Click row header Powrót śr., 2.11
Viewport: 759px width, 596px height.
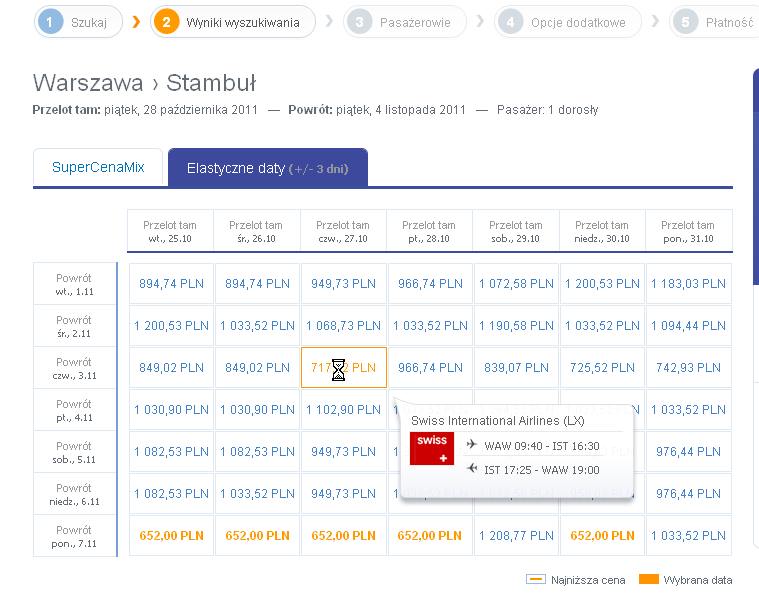75,326
